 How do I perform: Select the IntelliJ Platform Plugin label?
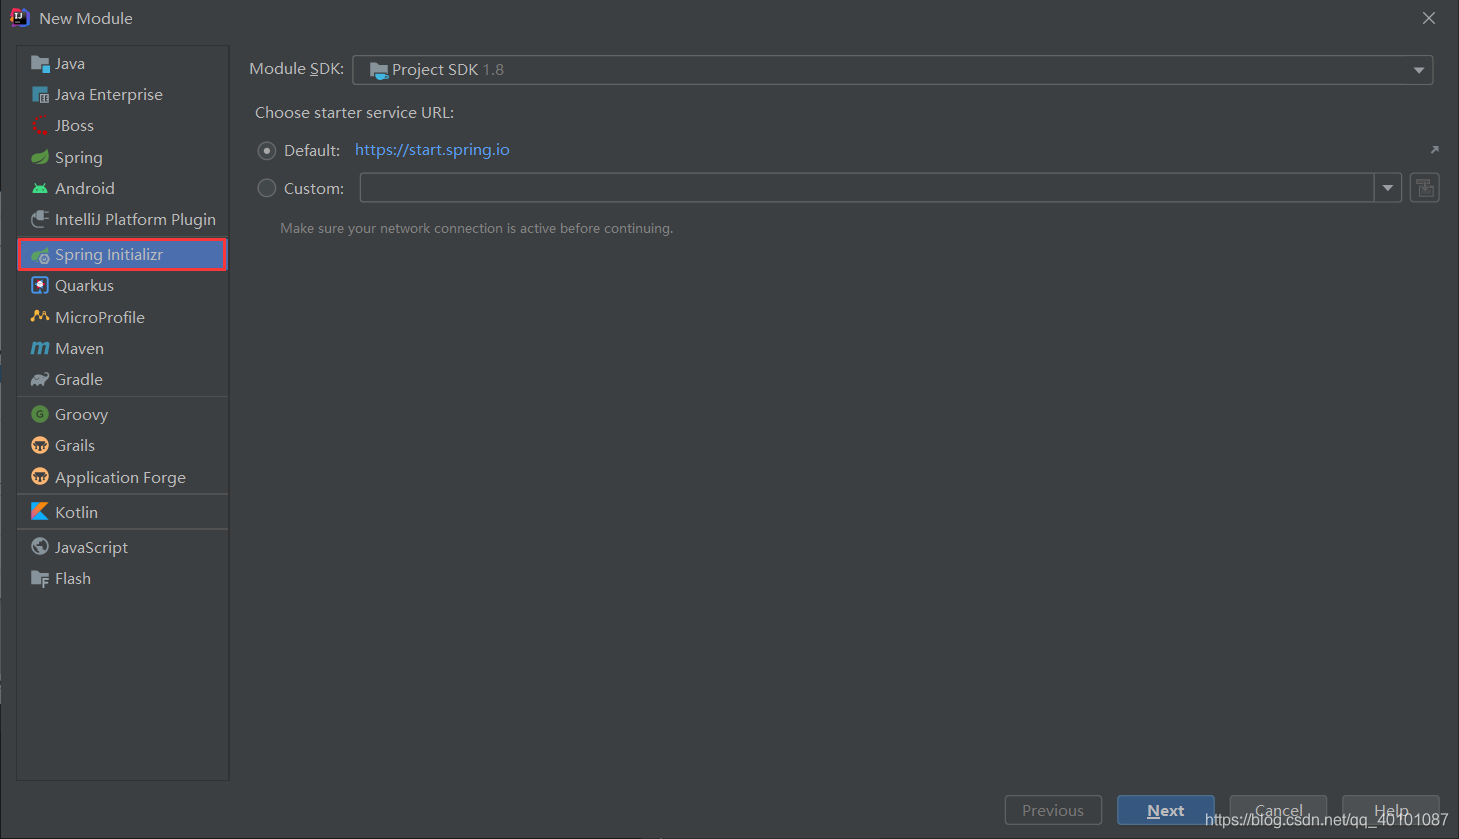tap(135, 219)
